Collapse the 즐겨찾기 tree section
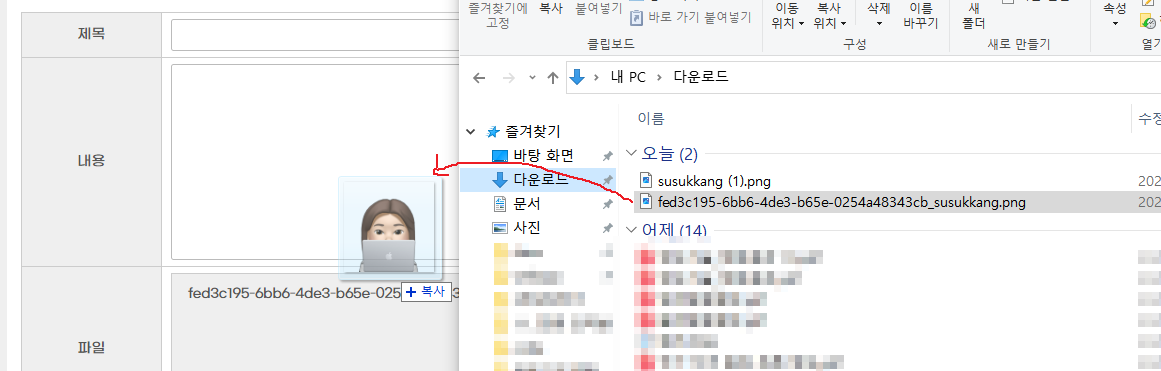This screenshot has width=1161, height=371. pos(471,132)
